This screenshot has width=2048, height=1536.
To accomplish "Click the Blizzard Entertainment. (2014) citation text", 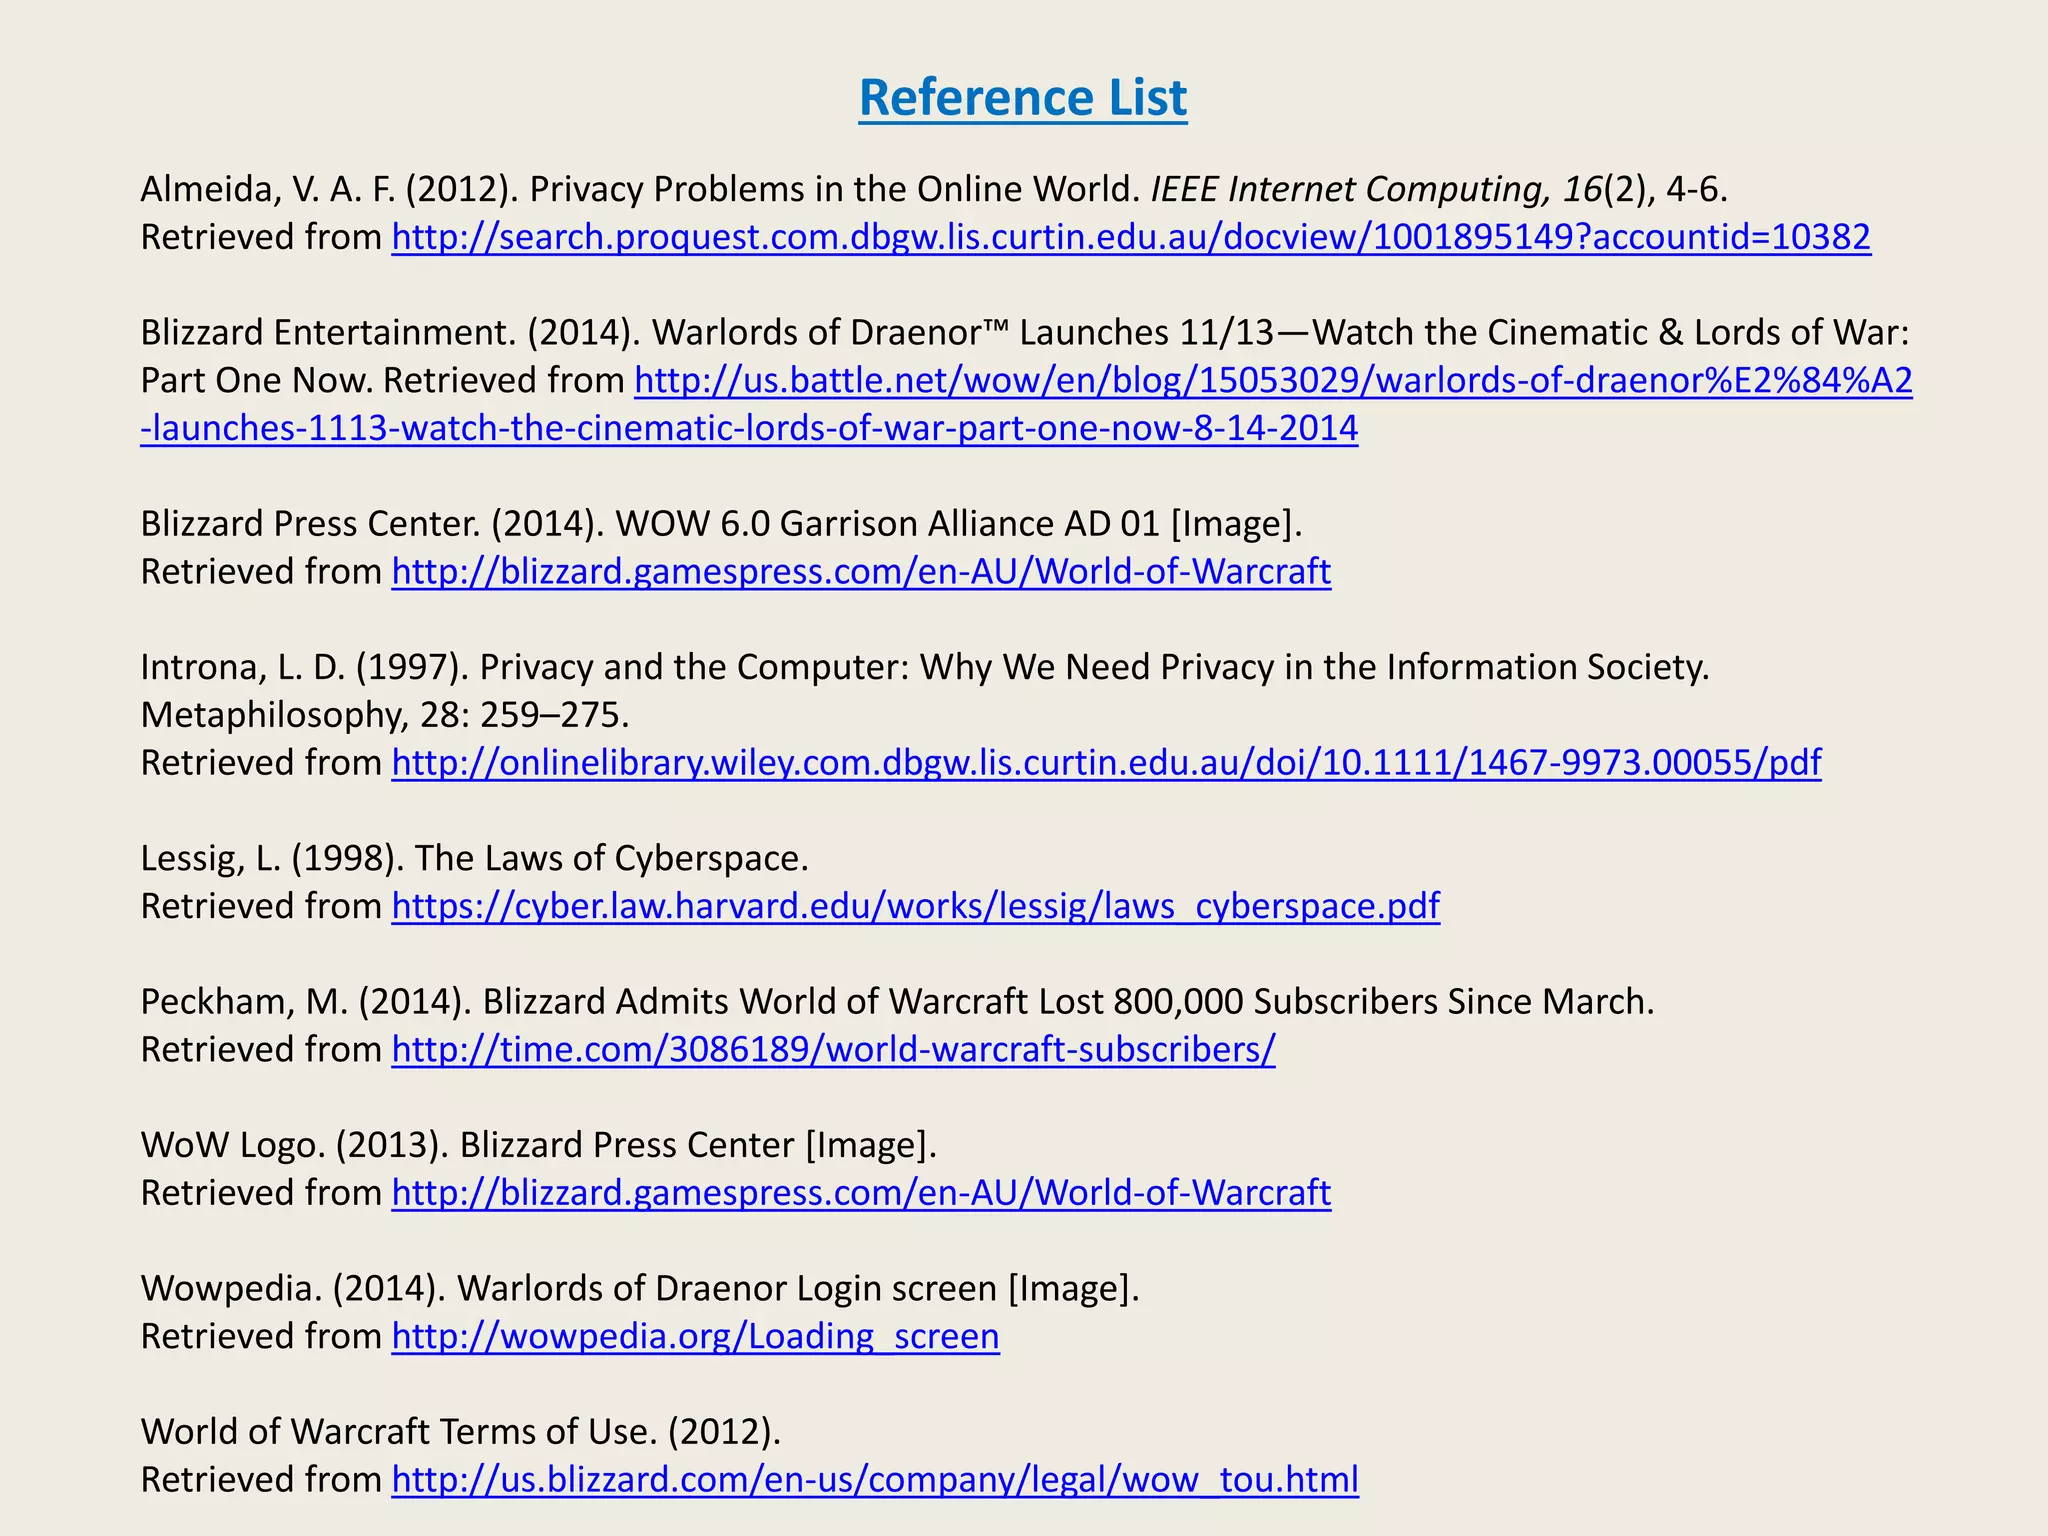I will [x=1025, y=332].
